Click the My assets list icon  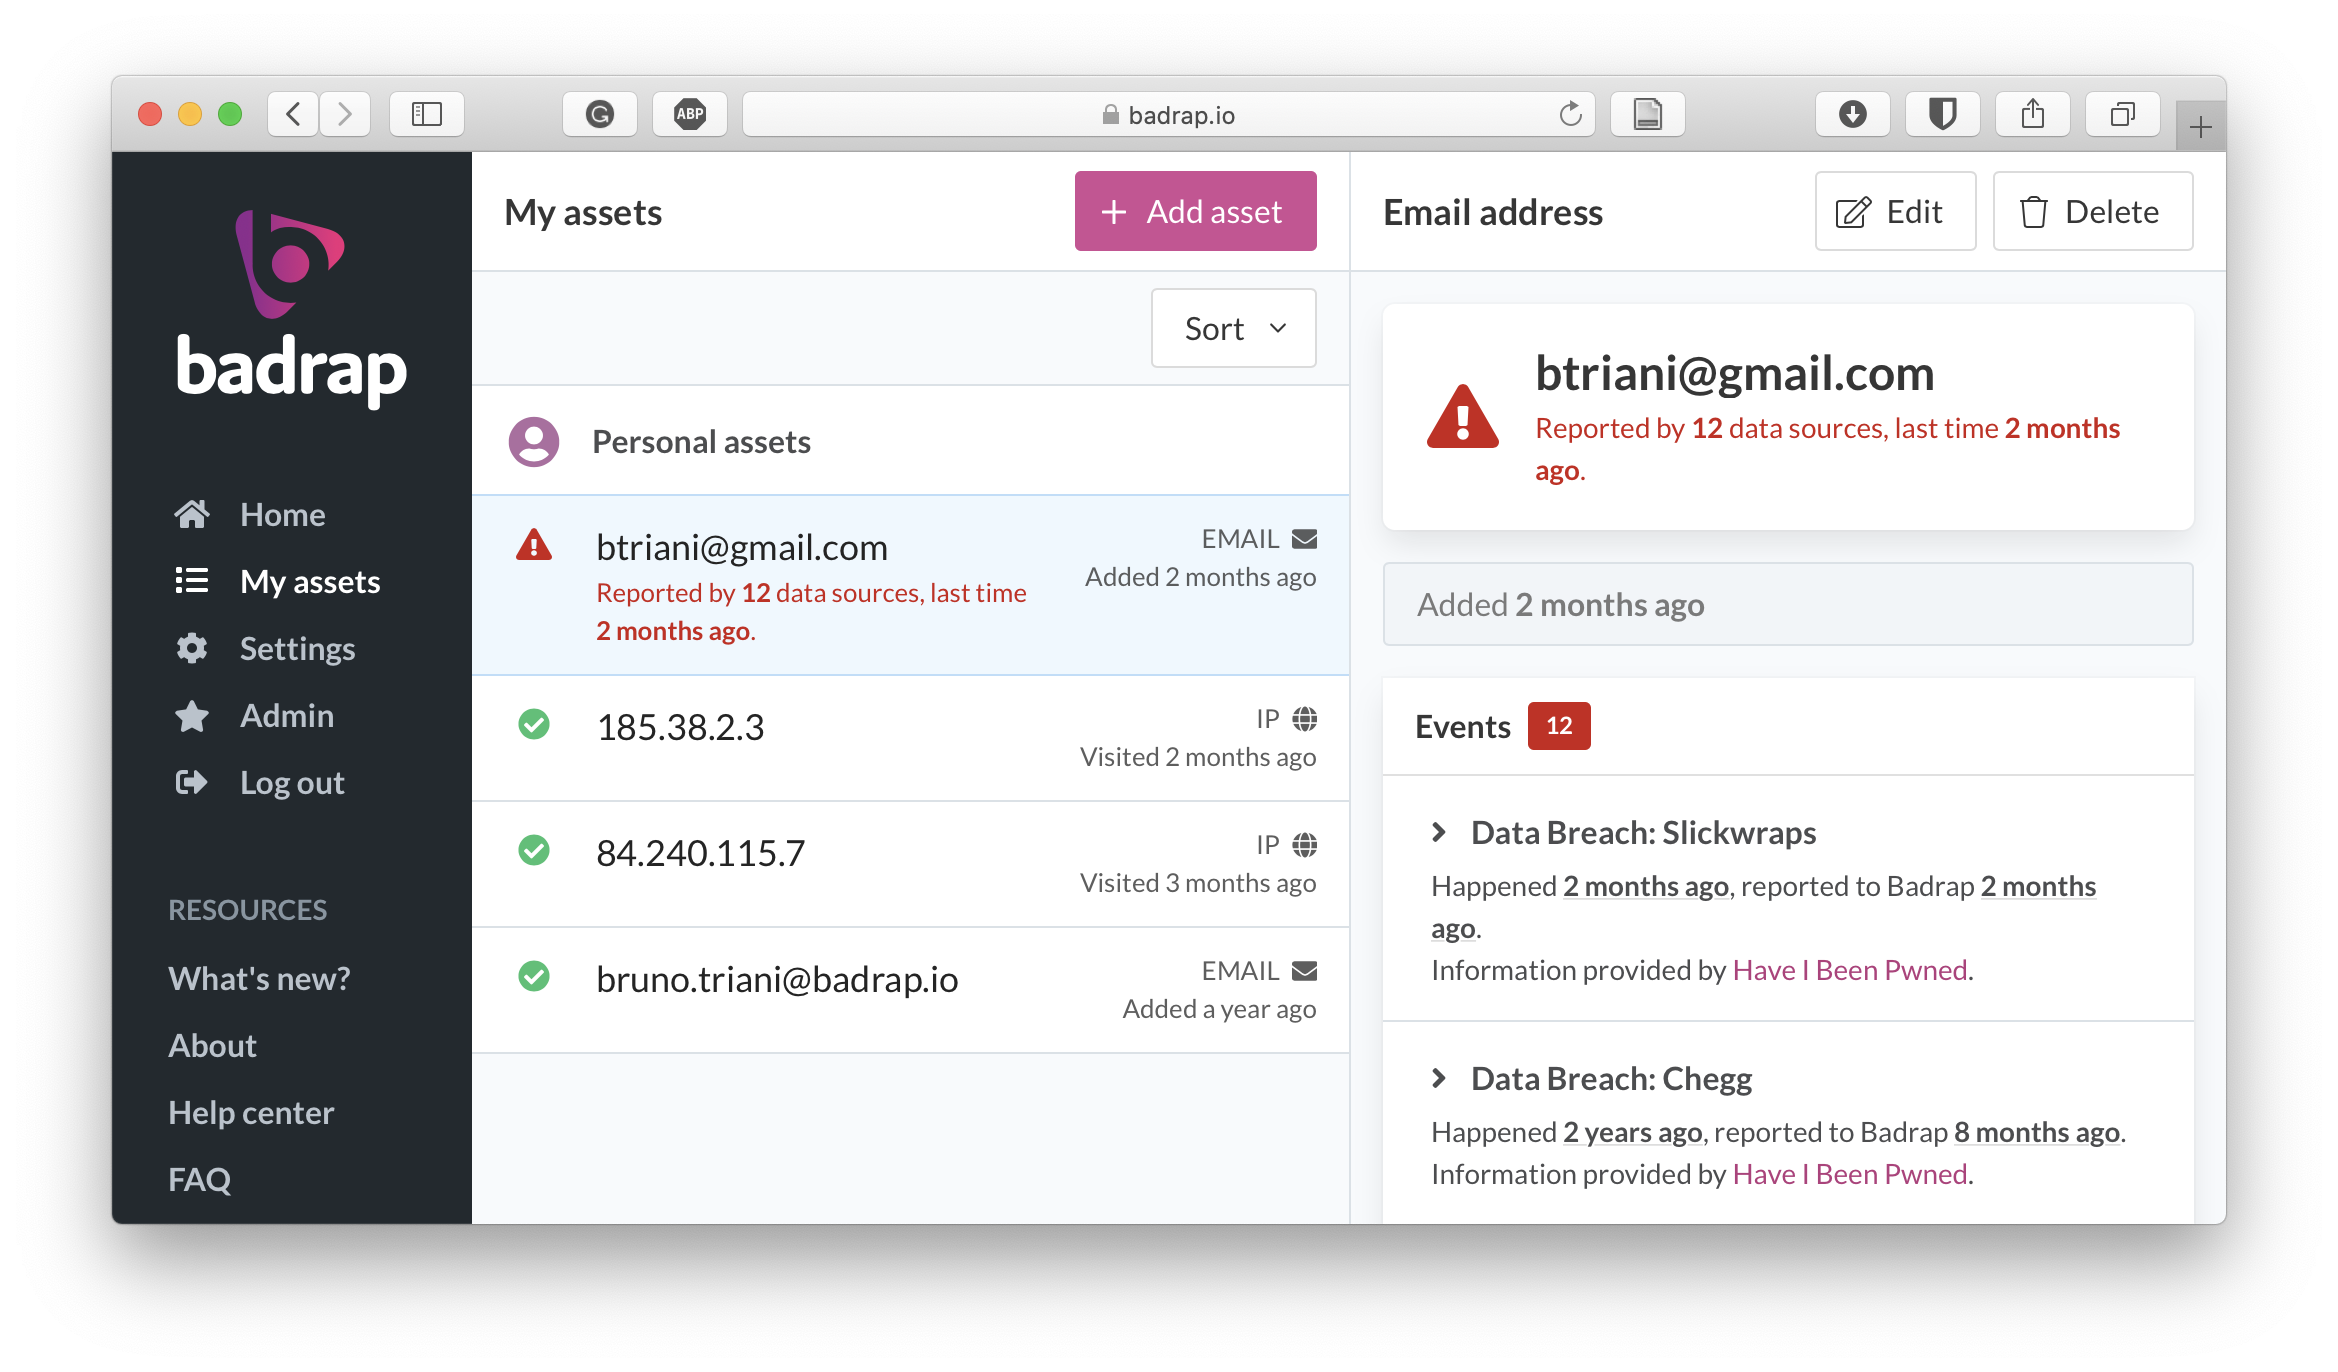[192, 581]
